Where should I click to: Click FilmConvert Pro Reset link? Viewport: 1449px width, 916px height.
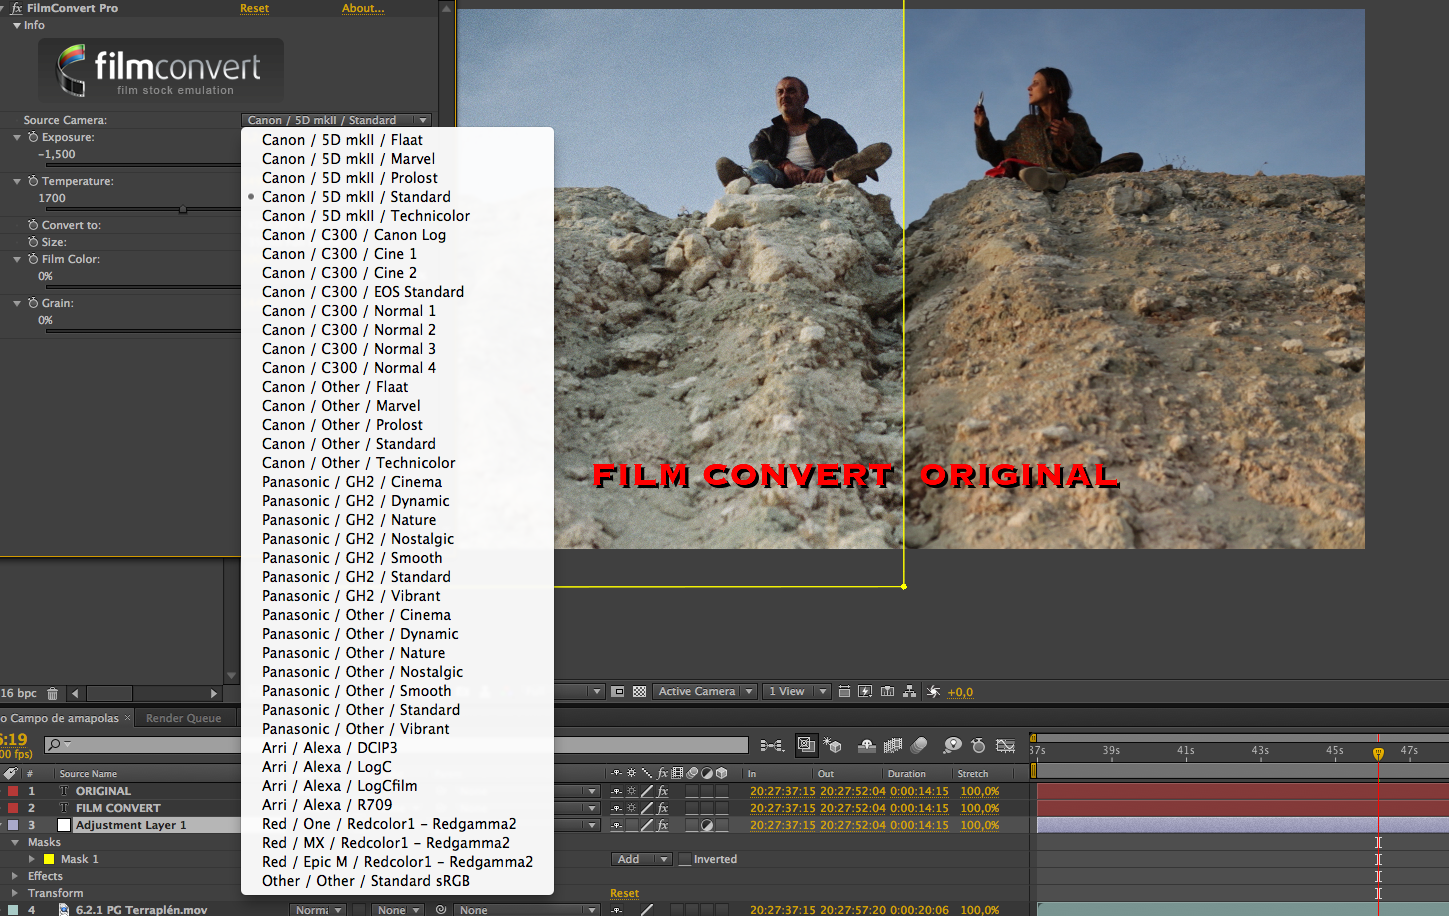(254, 8)
